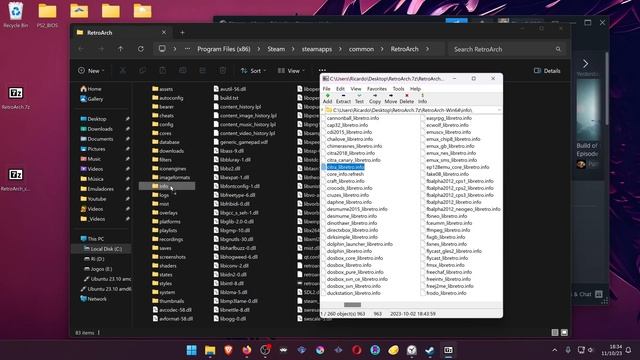
Task: Open RetroArch.7z desktop archive icon
Action: tap(16, 98)
